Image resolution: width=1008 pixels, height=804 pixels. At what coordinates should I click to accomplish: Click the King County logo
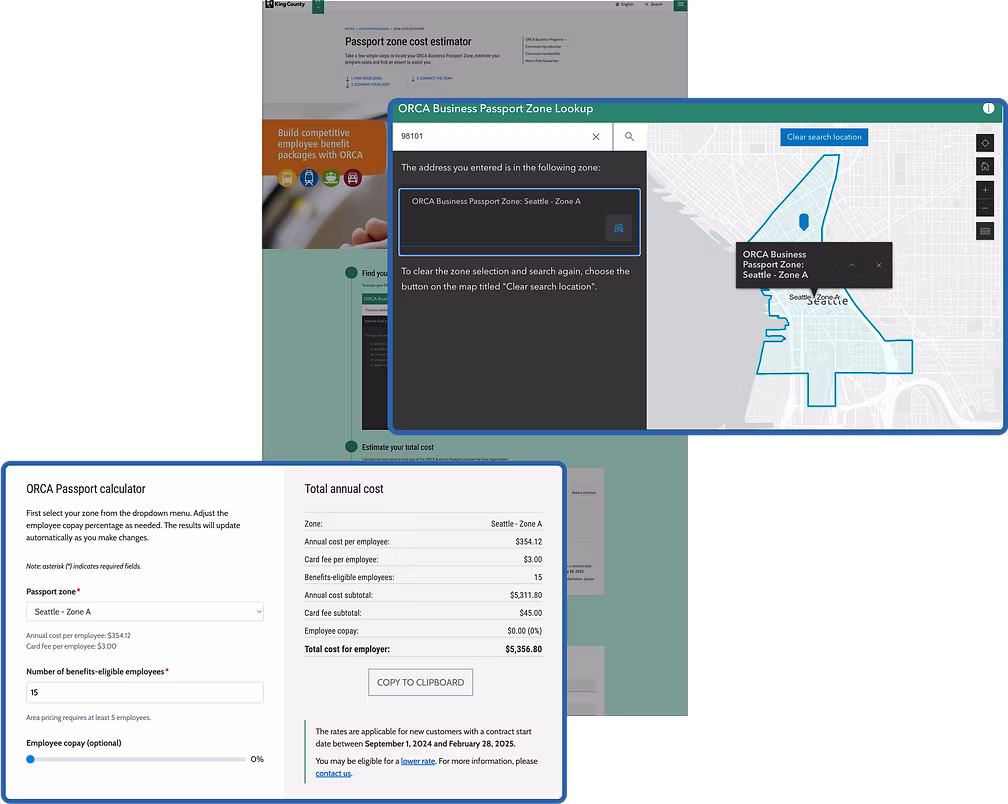[x=285, y=4]
